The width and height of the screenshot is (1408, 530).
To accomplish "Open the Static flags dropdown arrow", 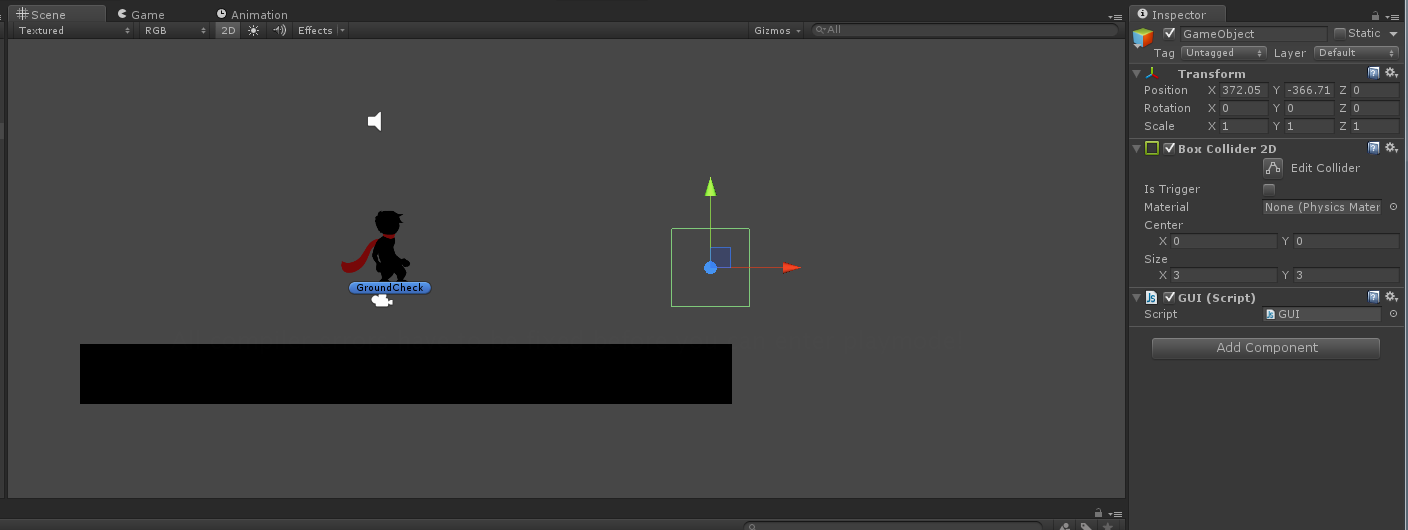I will tap(1394, 34).
